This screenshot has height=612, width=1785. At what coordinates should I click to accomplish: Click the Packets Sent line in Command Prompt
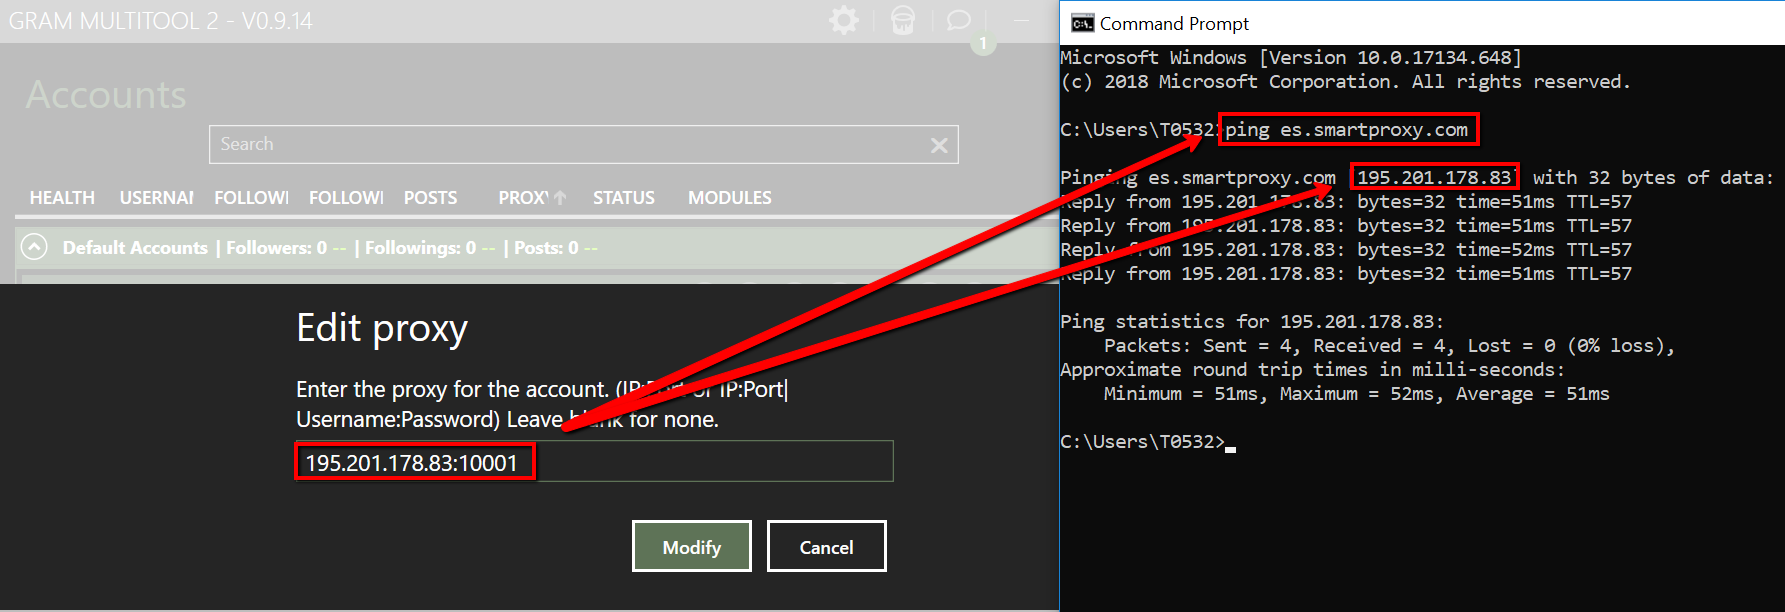click(x=1389, y=345)
